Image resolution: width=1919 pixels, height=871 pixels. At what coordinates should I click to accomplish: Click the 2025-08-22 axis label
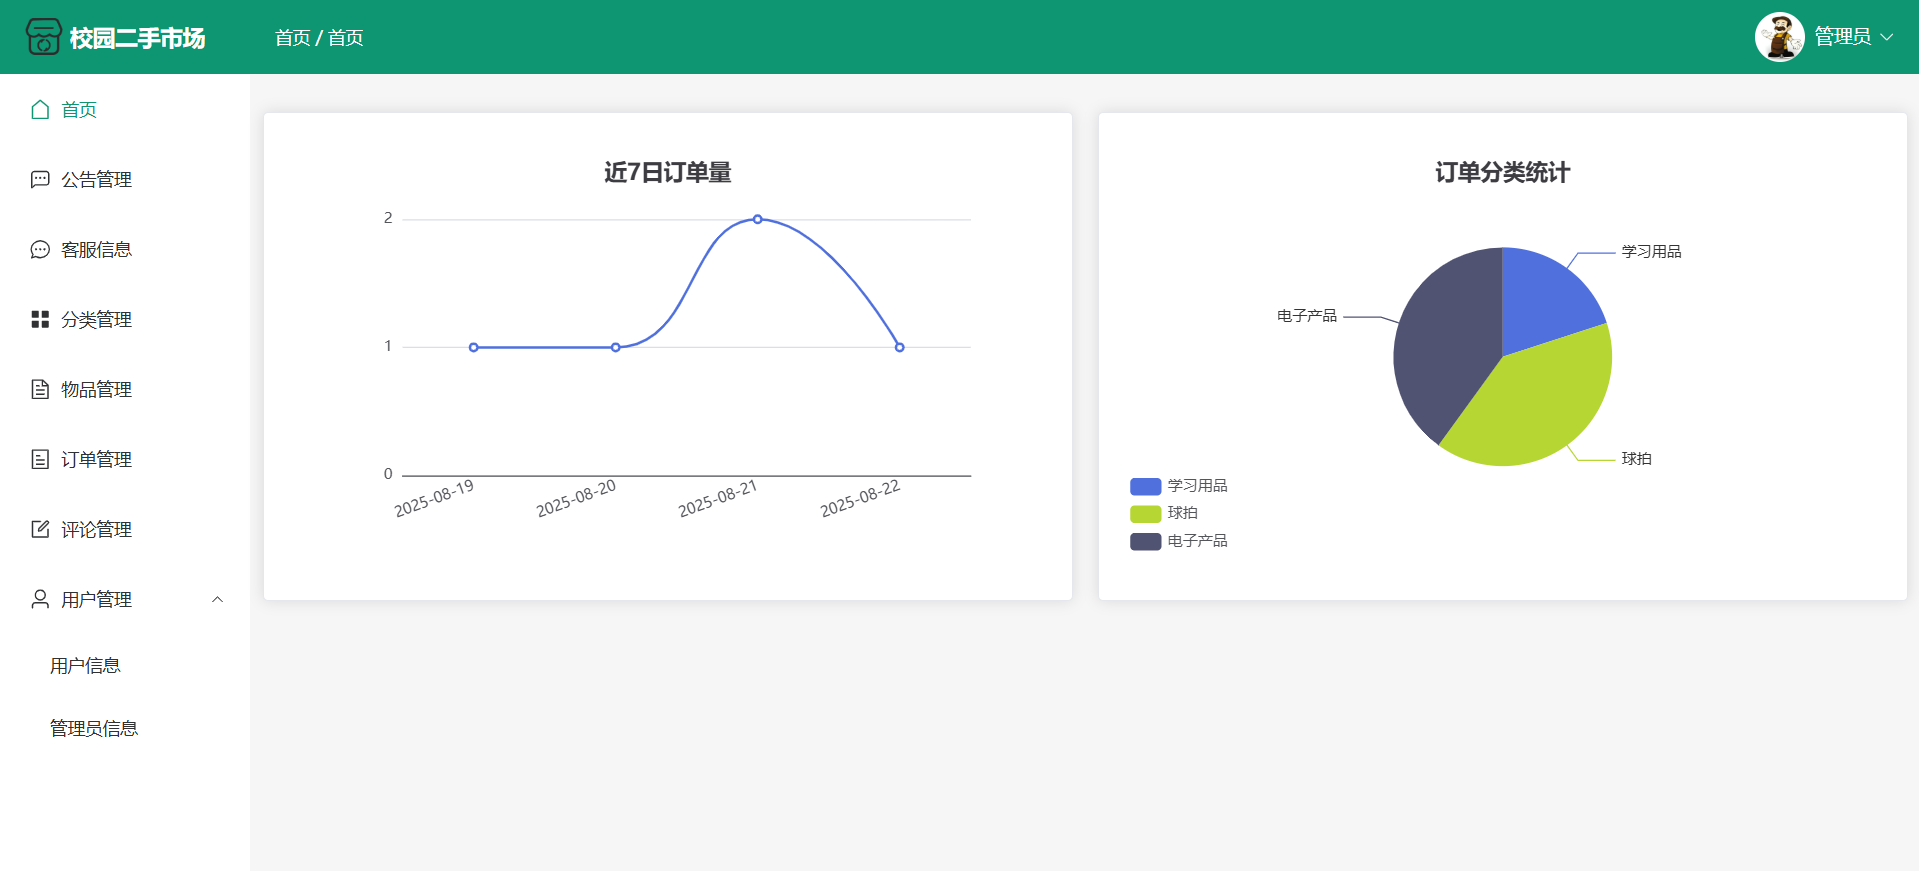pyautogui.click(x=860, y=498)
